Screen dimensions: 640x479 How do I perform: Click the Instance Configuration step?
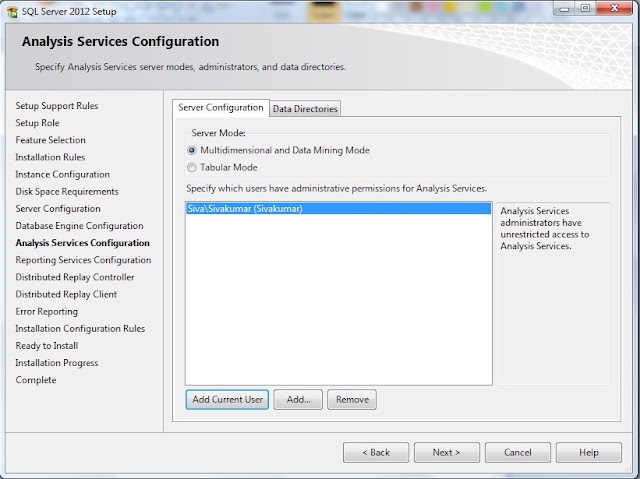pyautogui.click(x=62, y=174)
